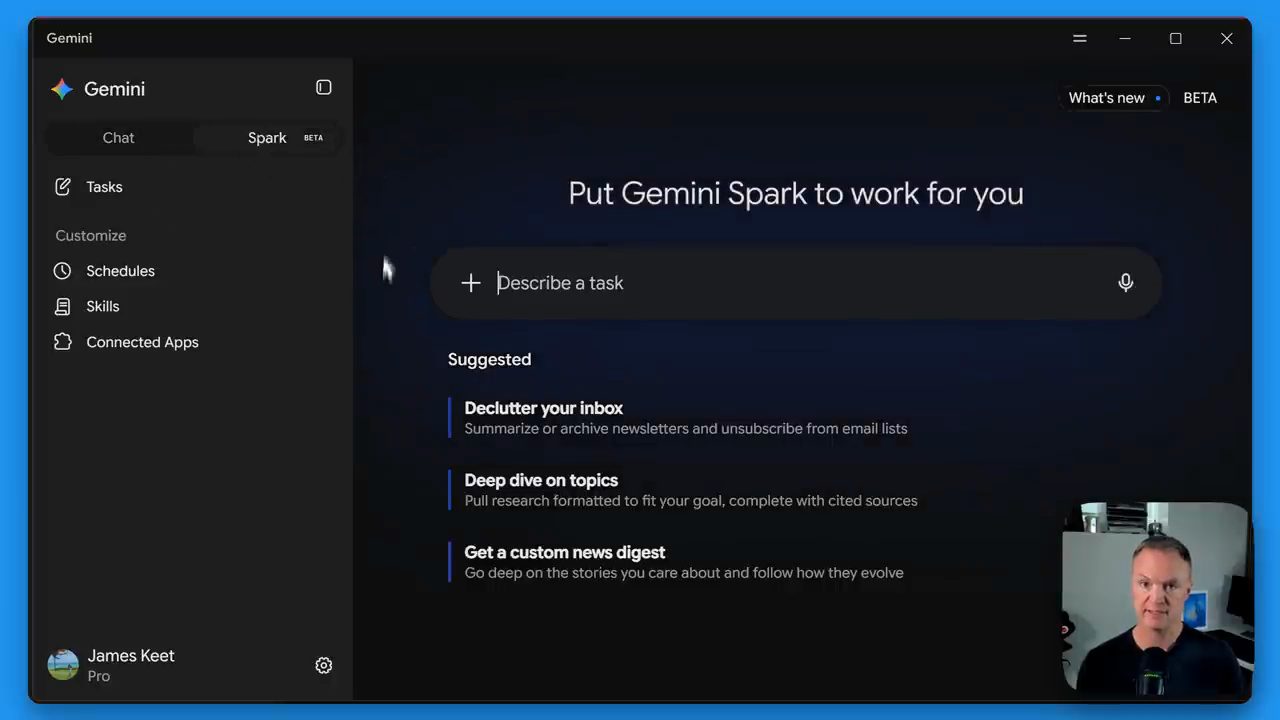Click the Gemini sparkle logo
The height and width of the screenshot is (720, 1280).
coord(62,89)
